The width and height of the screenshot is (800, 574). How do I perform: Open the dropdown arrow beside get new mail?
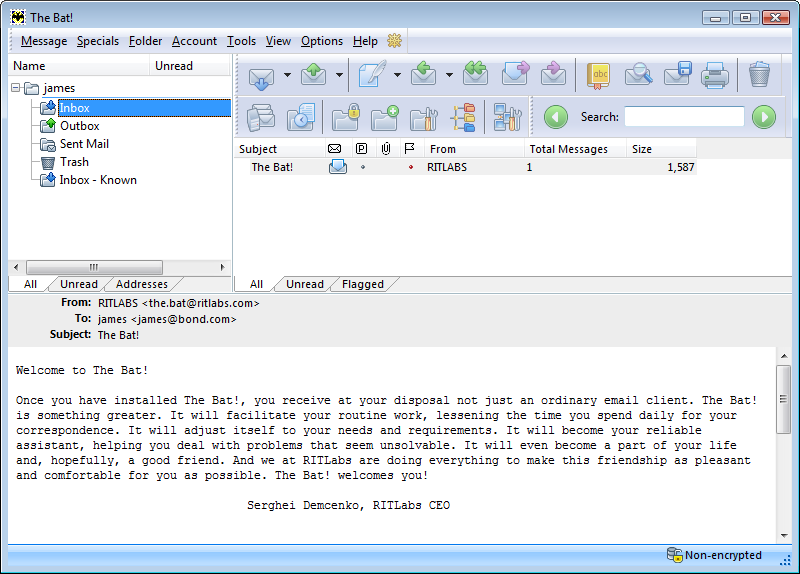click(x=287, y=75)
